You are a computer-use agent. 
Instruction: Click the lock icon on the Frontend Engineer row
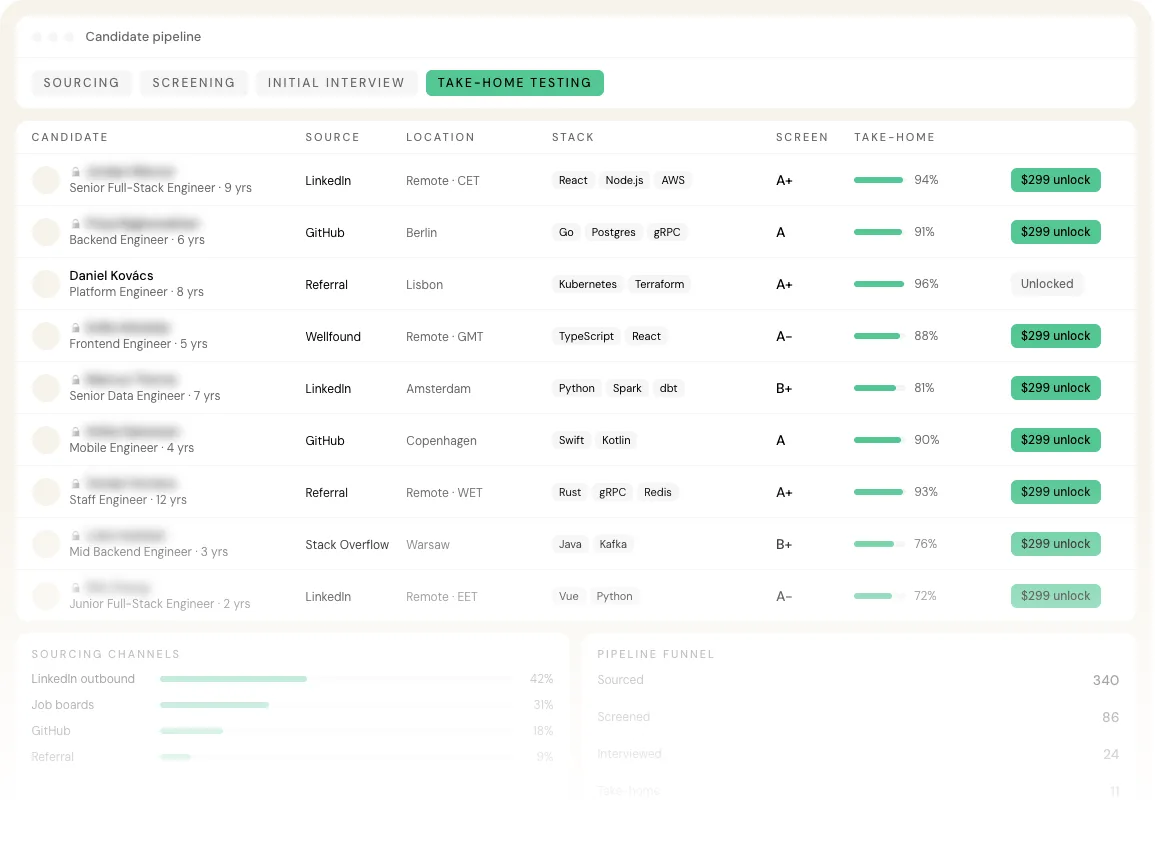pyautogui.click(x=75, y=328)
